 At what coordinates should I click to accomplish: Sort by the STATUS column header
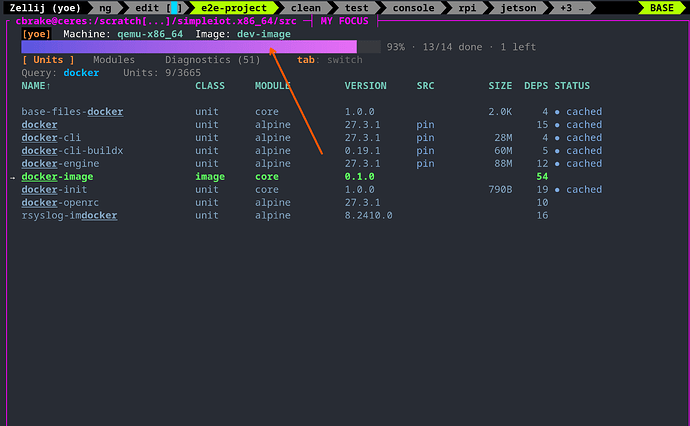(572, 86)
